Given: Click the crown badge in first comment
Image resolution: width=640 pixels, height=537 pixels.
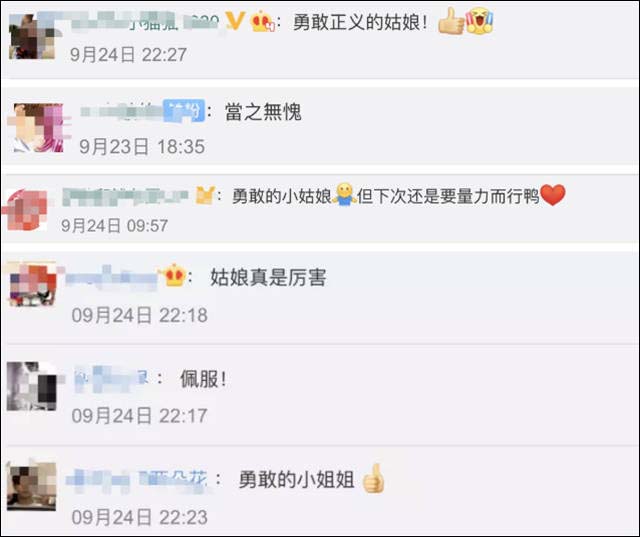Looking at the screenshot, I should (263, 21).
